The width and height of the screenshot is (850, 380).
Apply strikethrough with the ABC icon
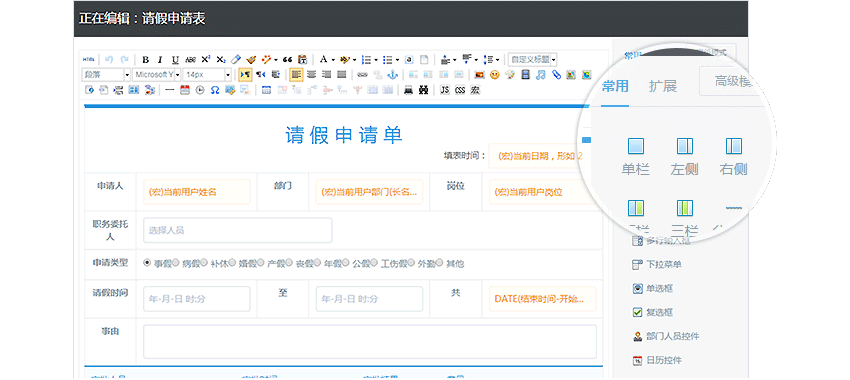tap(190, 60)
